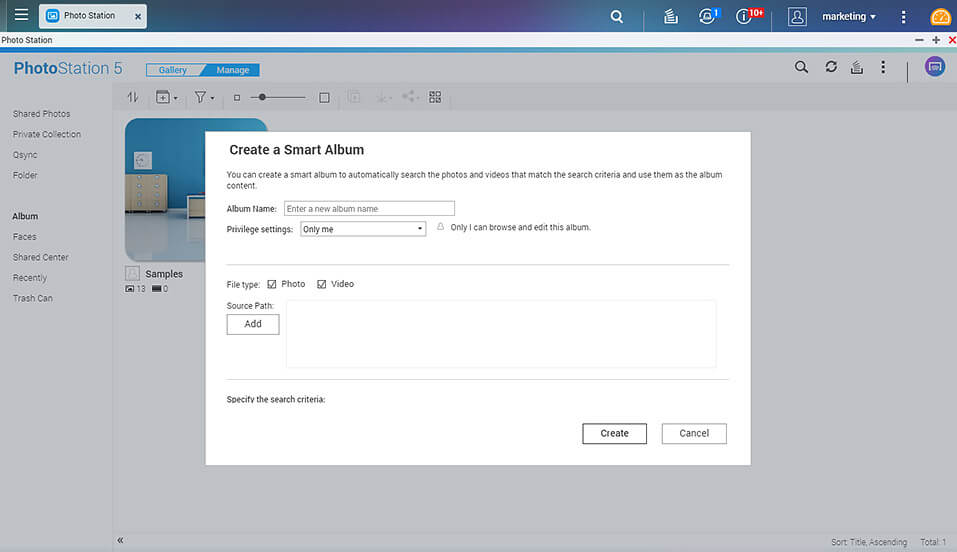This screenshot has height=552, width=957.
Task: Click the Samples album checkbox icon
Action: [x=132, y=273]
